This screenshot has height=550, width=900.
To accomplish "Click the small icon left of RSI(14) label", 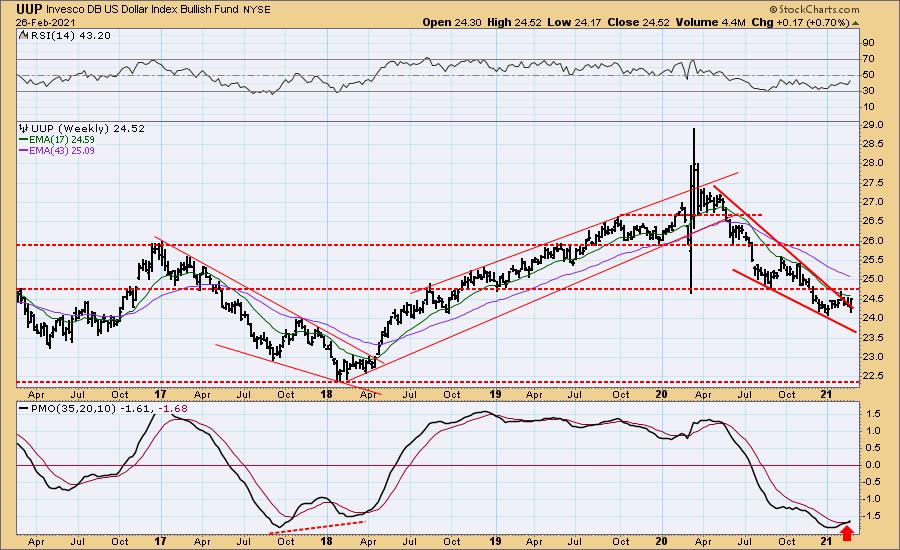I will [23, 35].
